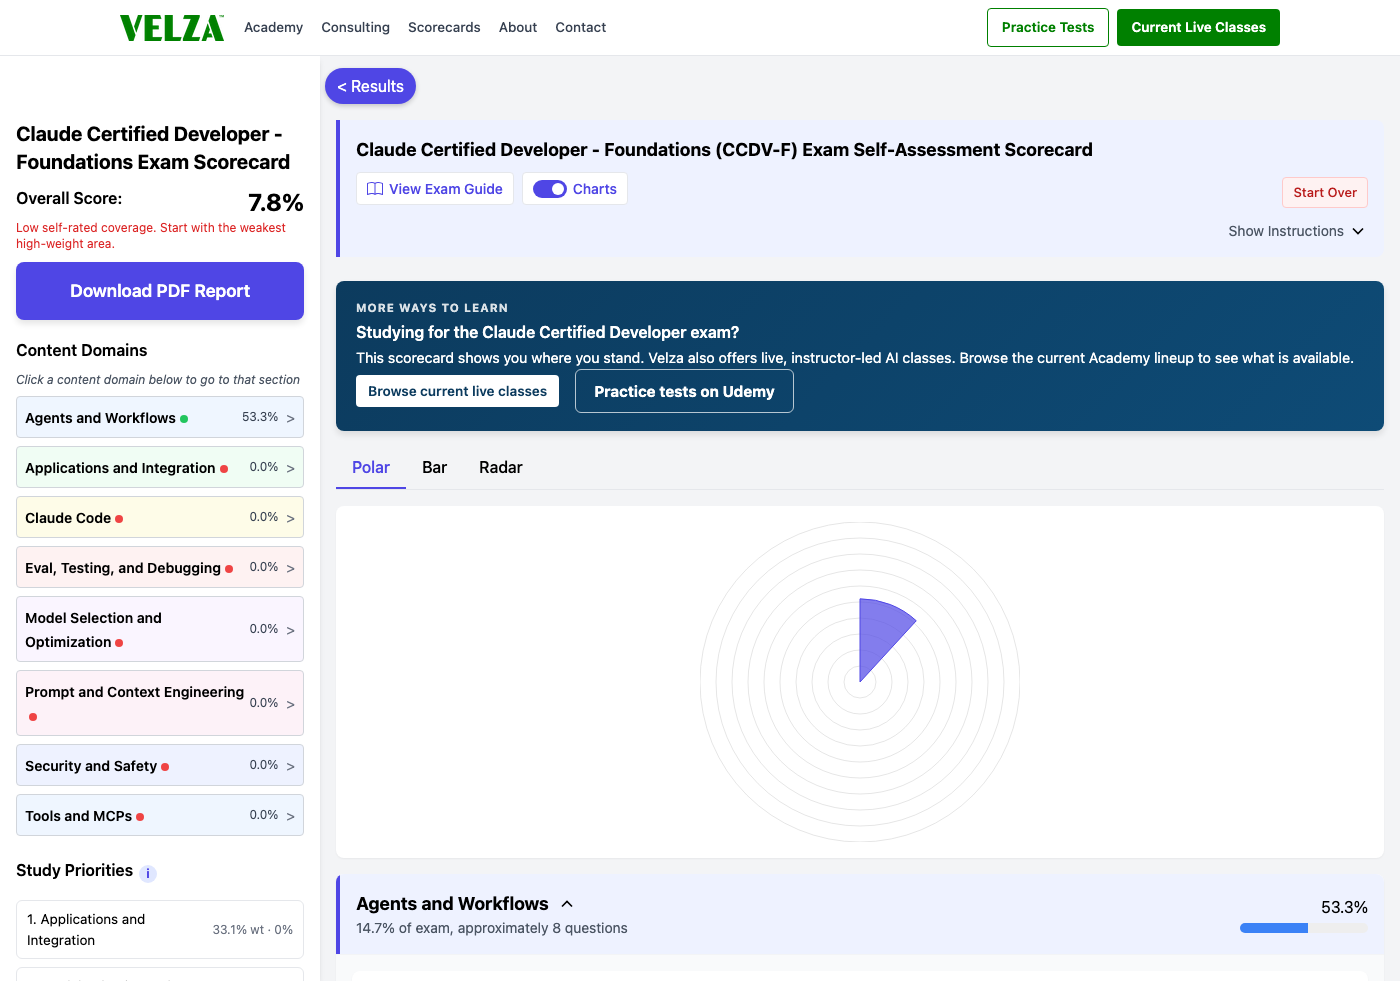
Task: Open the Contact page link
Action: [581, 28]
